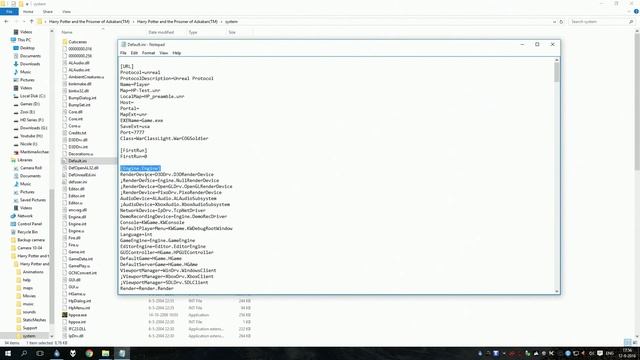Open Task View on the taskbar

[40, 353]
